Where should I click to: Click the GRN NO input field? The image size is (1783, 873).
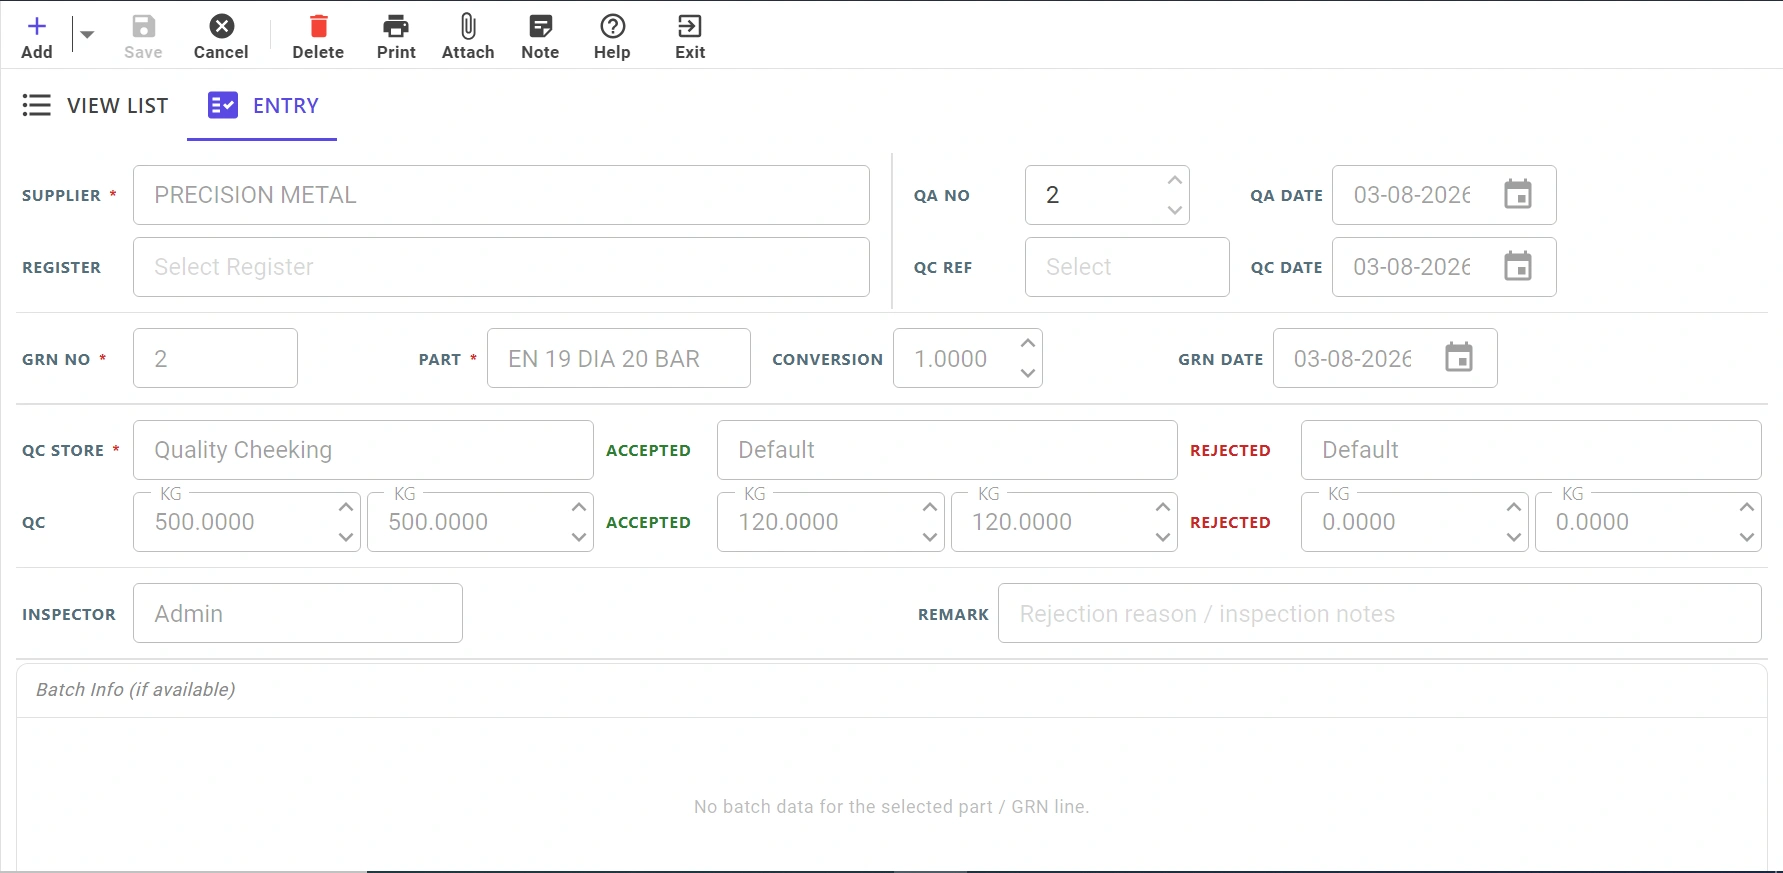[215, 358]
